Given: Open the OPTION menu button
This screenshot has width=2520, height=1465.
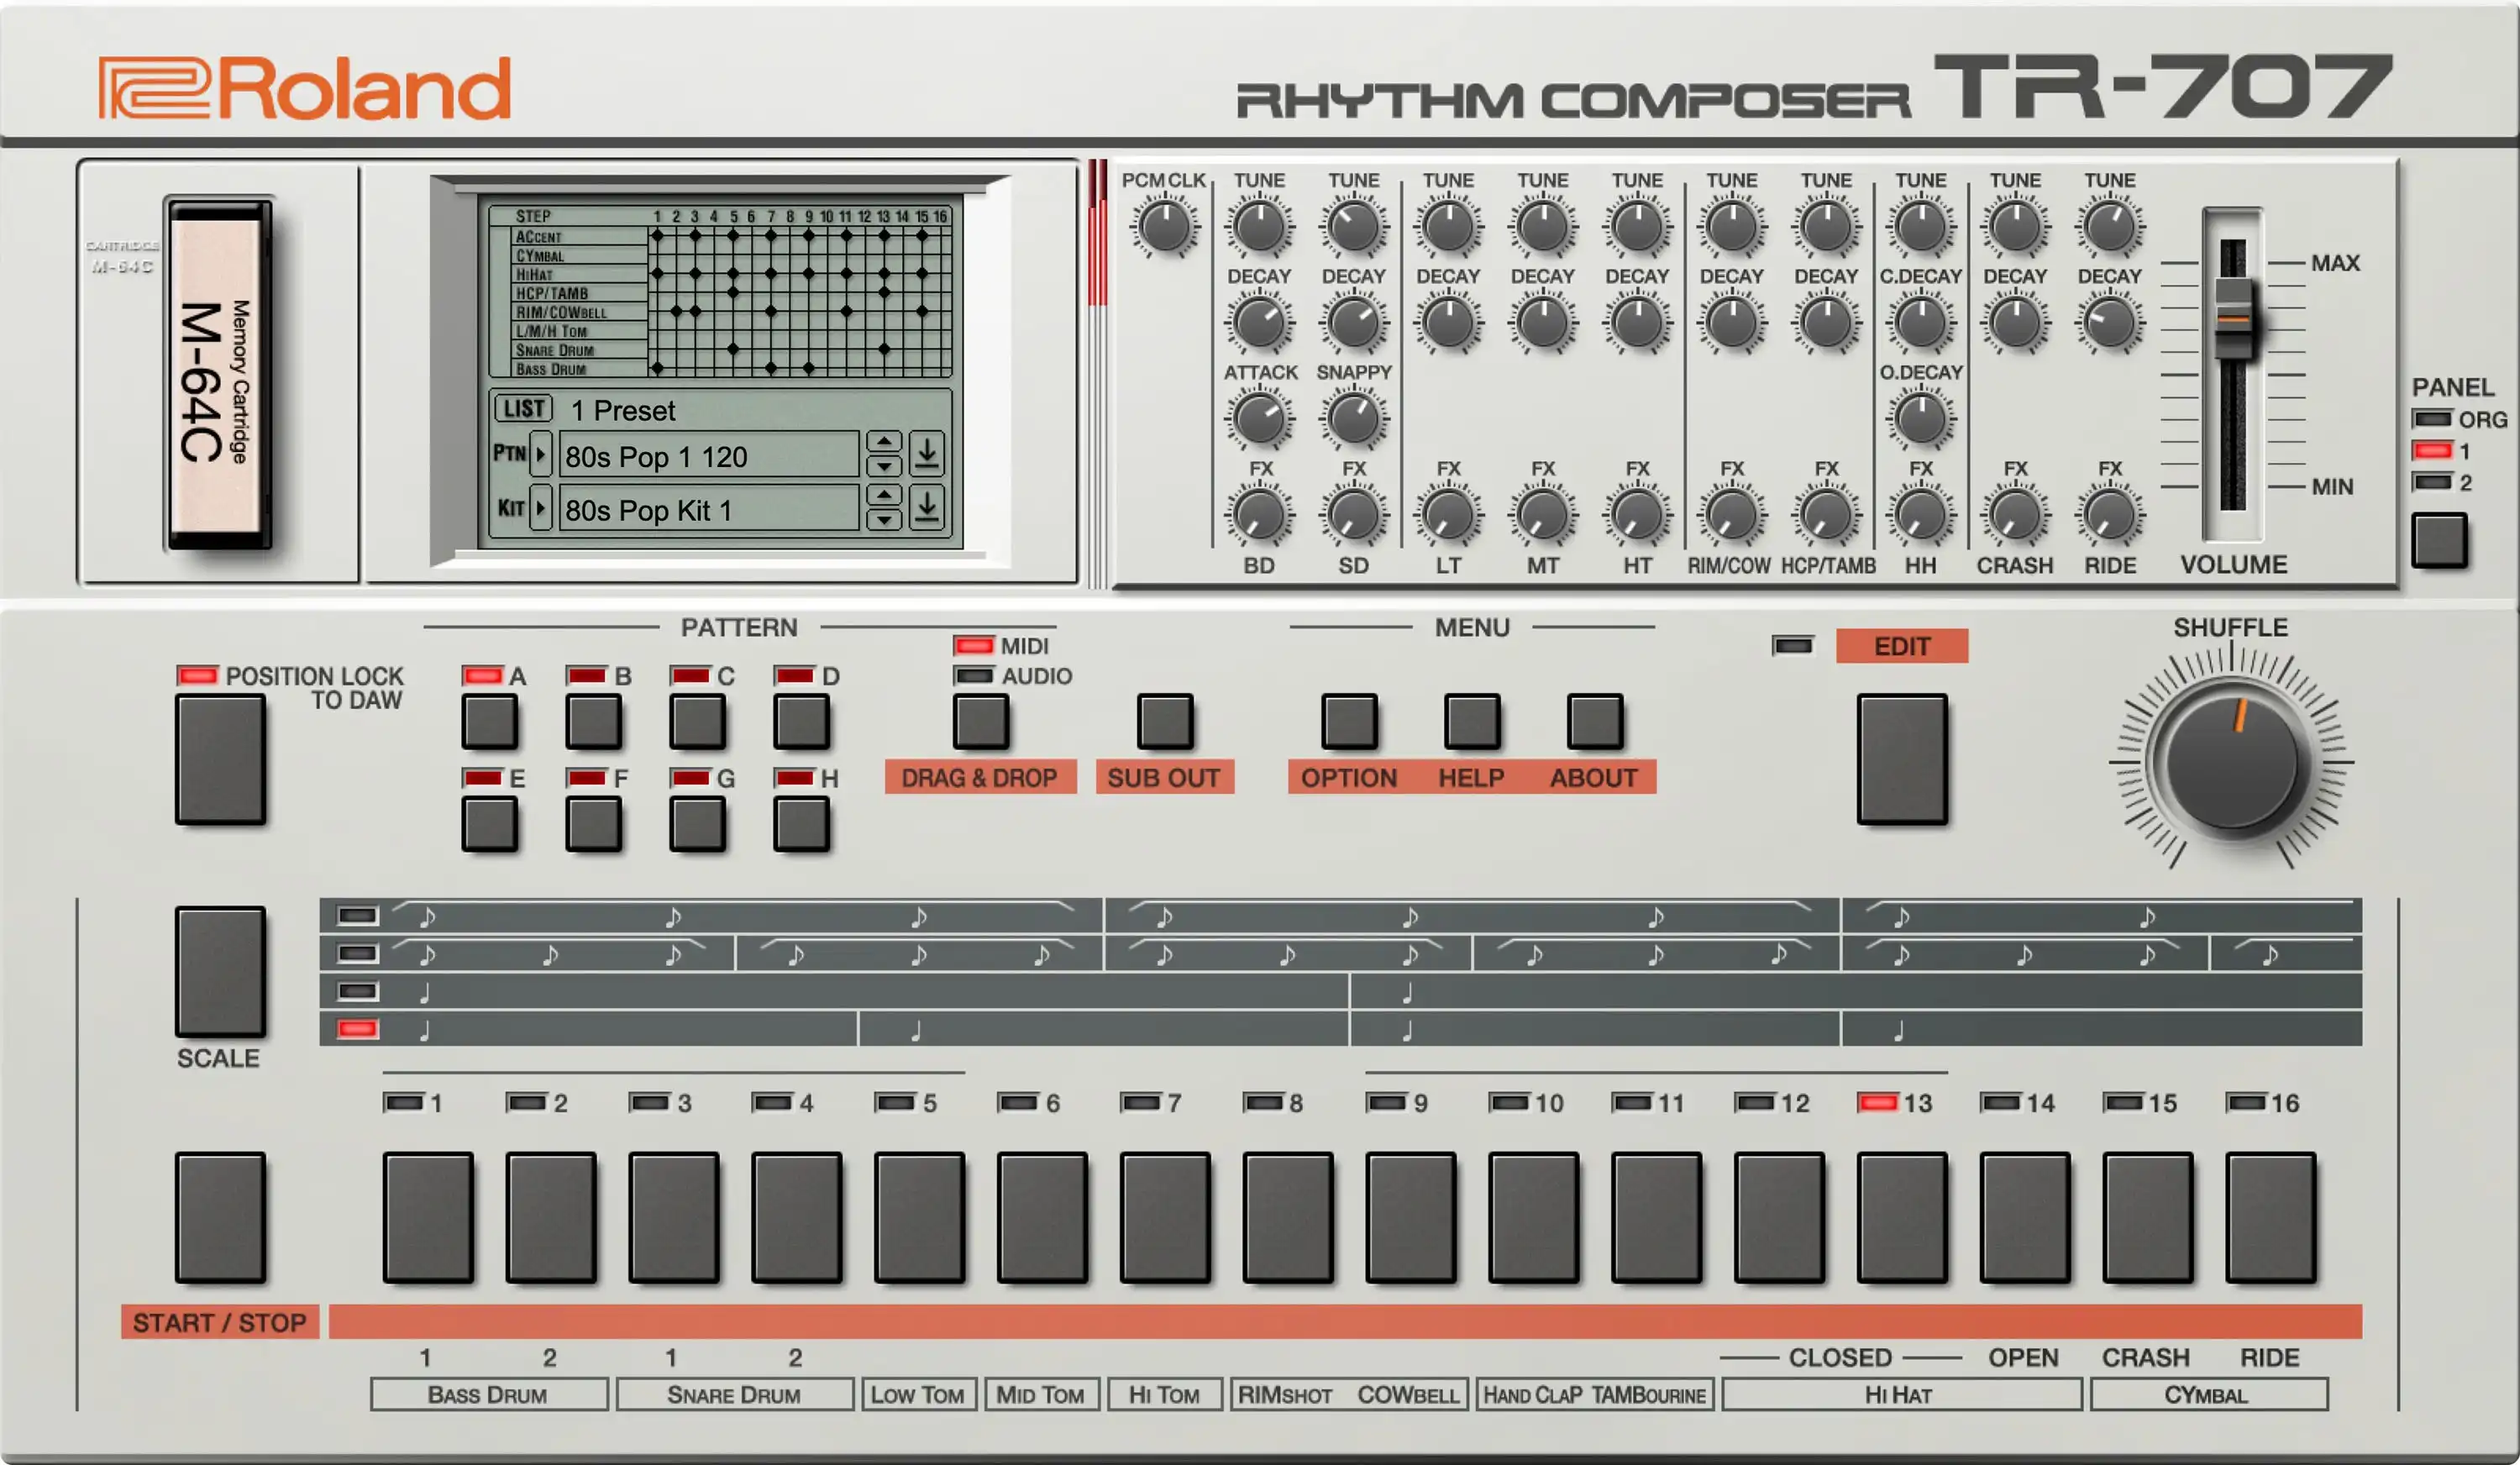Looking at the screenshot, I should pyautogui.click(x=1348, y=721).
